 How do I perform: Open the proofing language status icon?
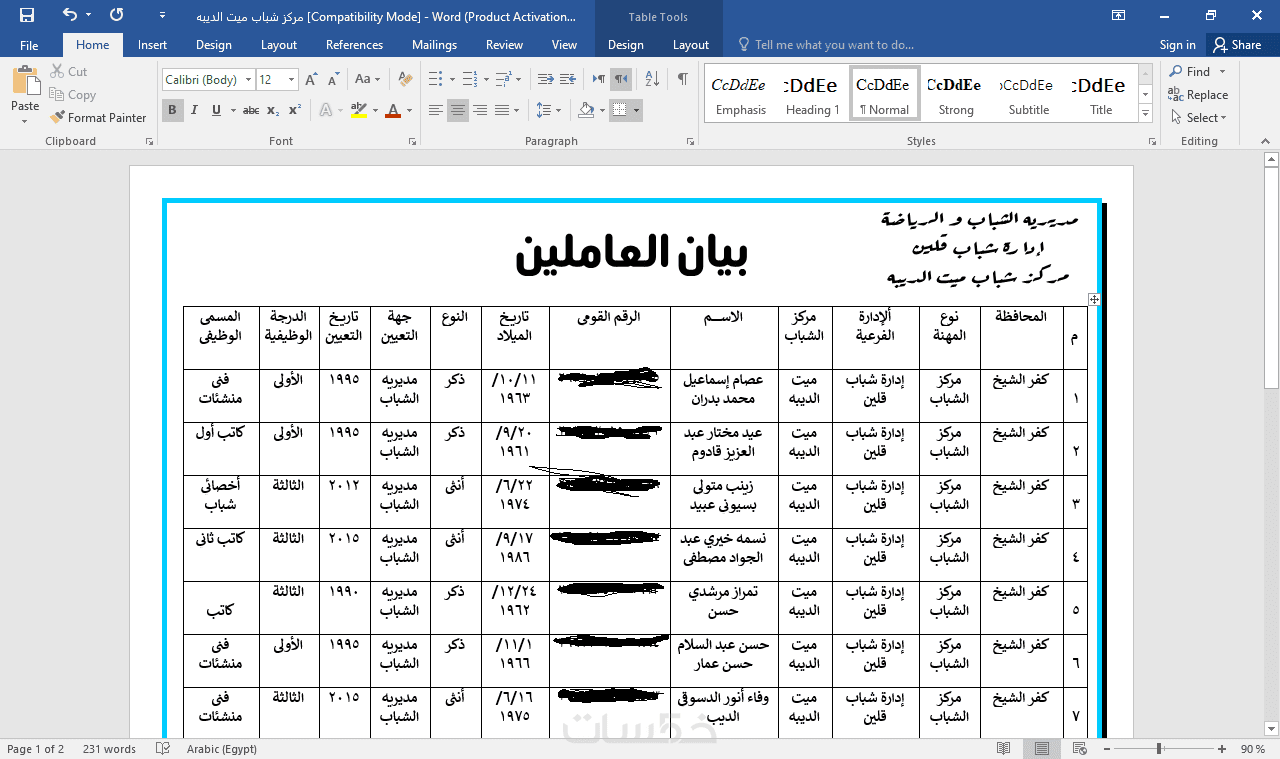pos(163,748)
